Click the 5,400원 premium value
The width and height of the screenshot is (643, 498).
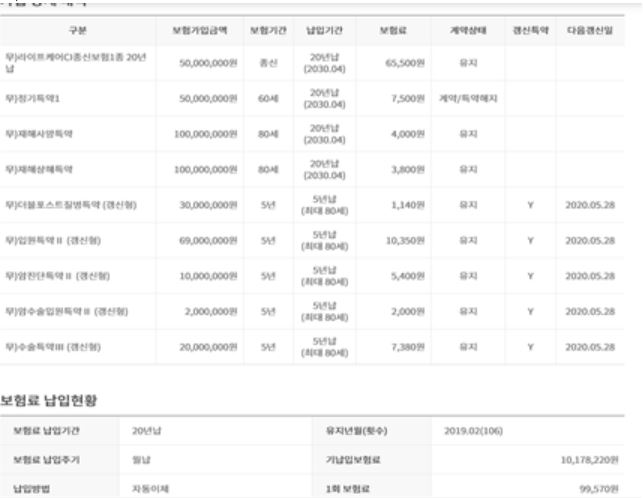(408, 276)
